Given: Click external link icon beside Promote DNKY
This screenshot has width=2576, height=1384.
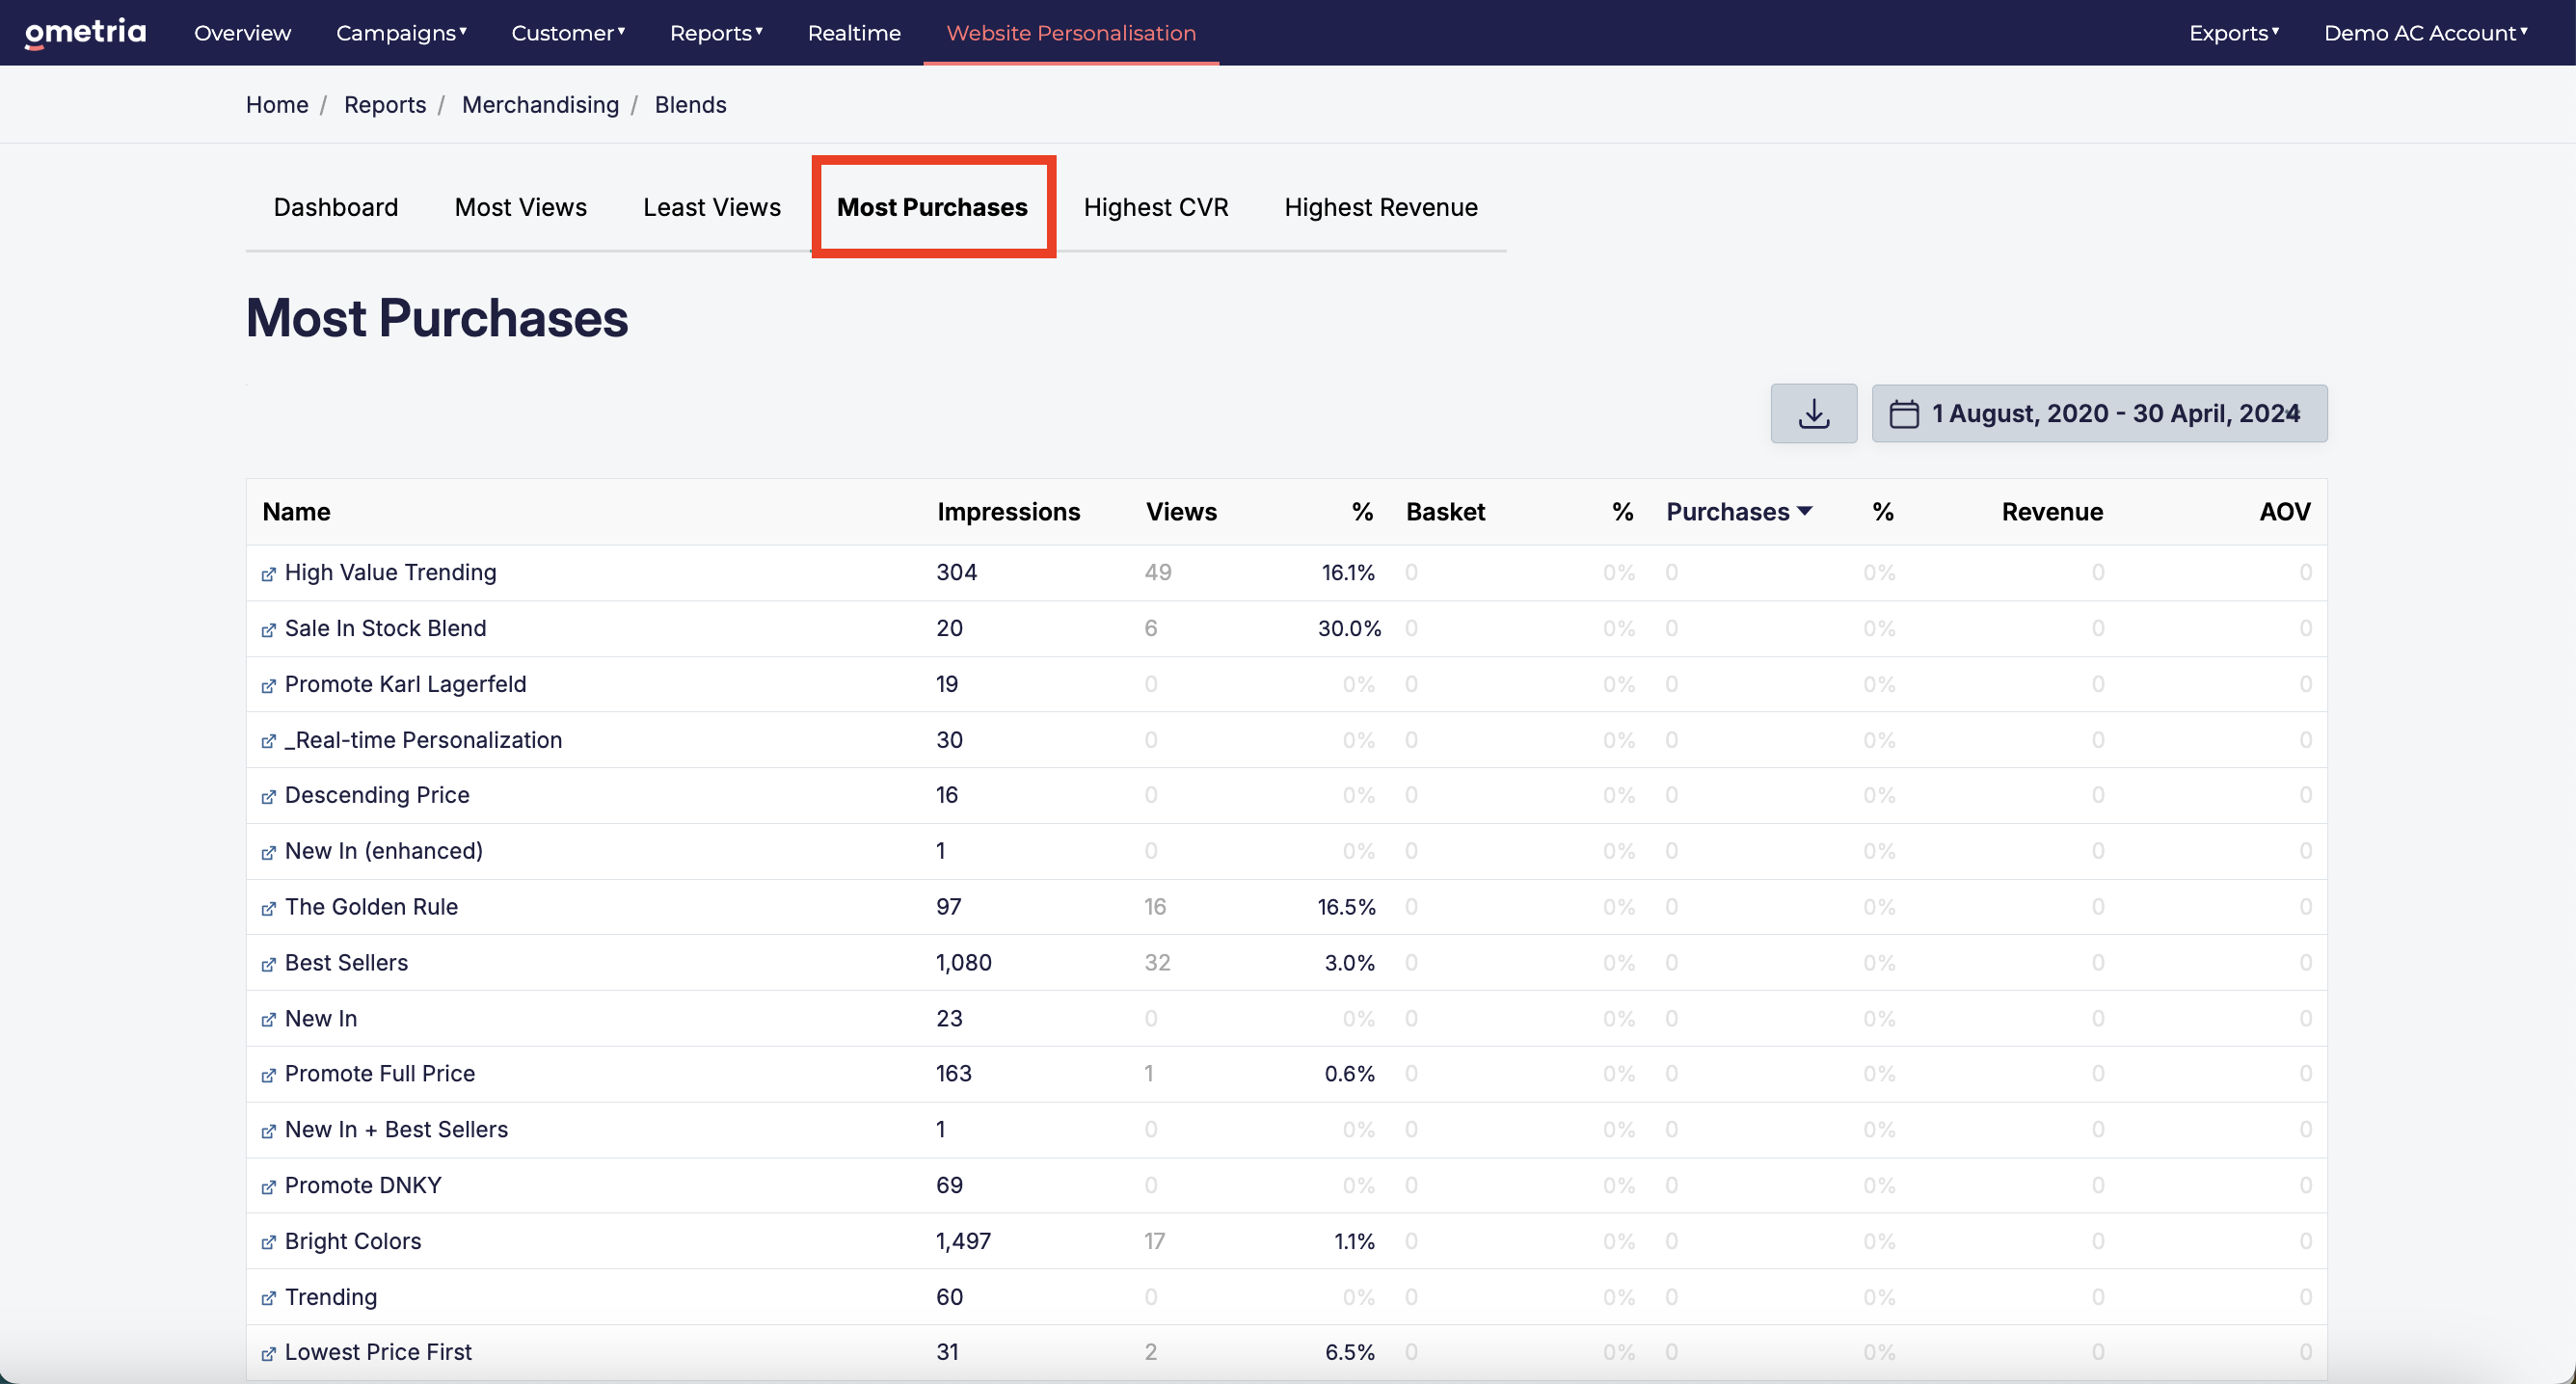Looking at the screenshot, I should point(268,1187).
